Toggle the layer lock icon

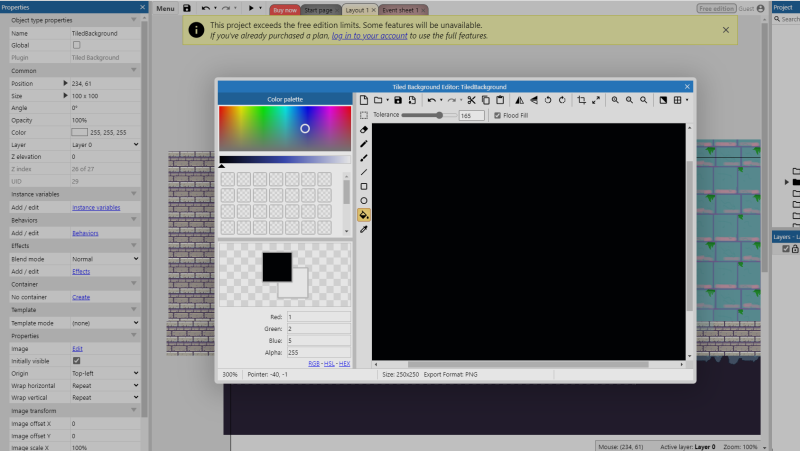pyautogui.click(x=795, y=249)
